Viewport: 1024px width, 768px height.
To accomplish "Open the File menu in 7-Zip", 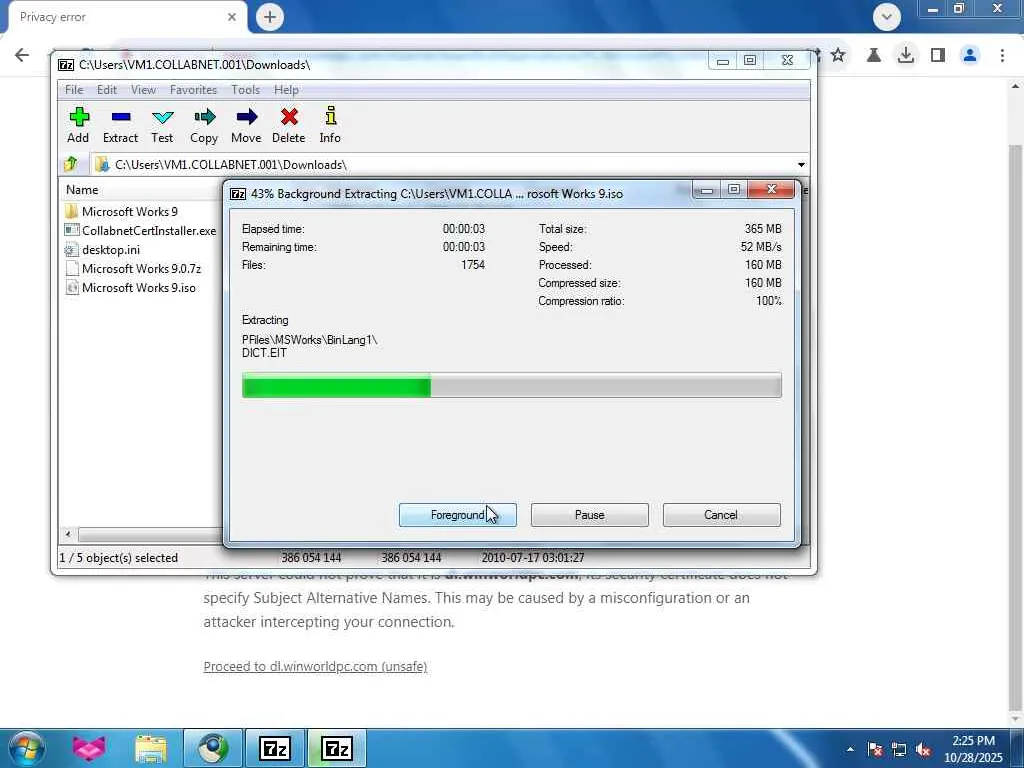I will pos(74,89).
